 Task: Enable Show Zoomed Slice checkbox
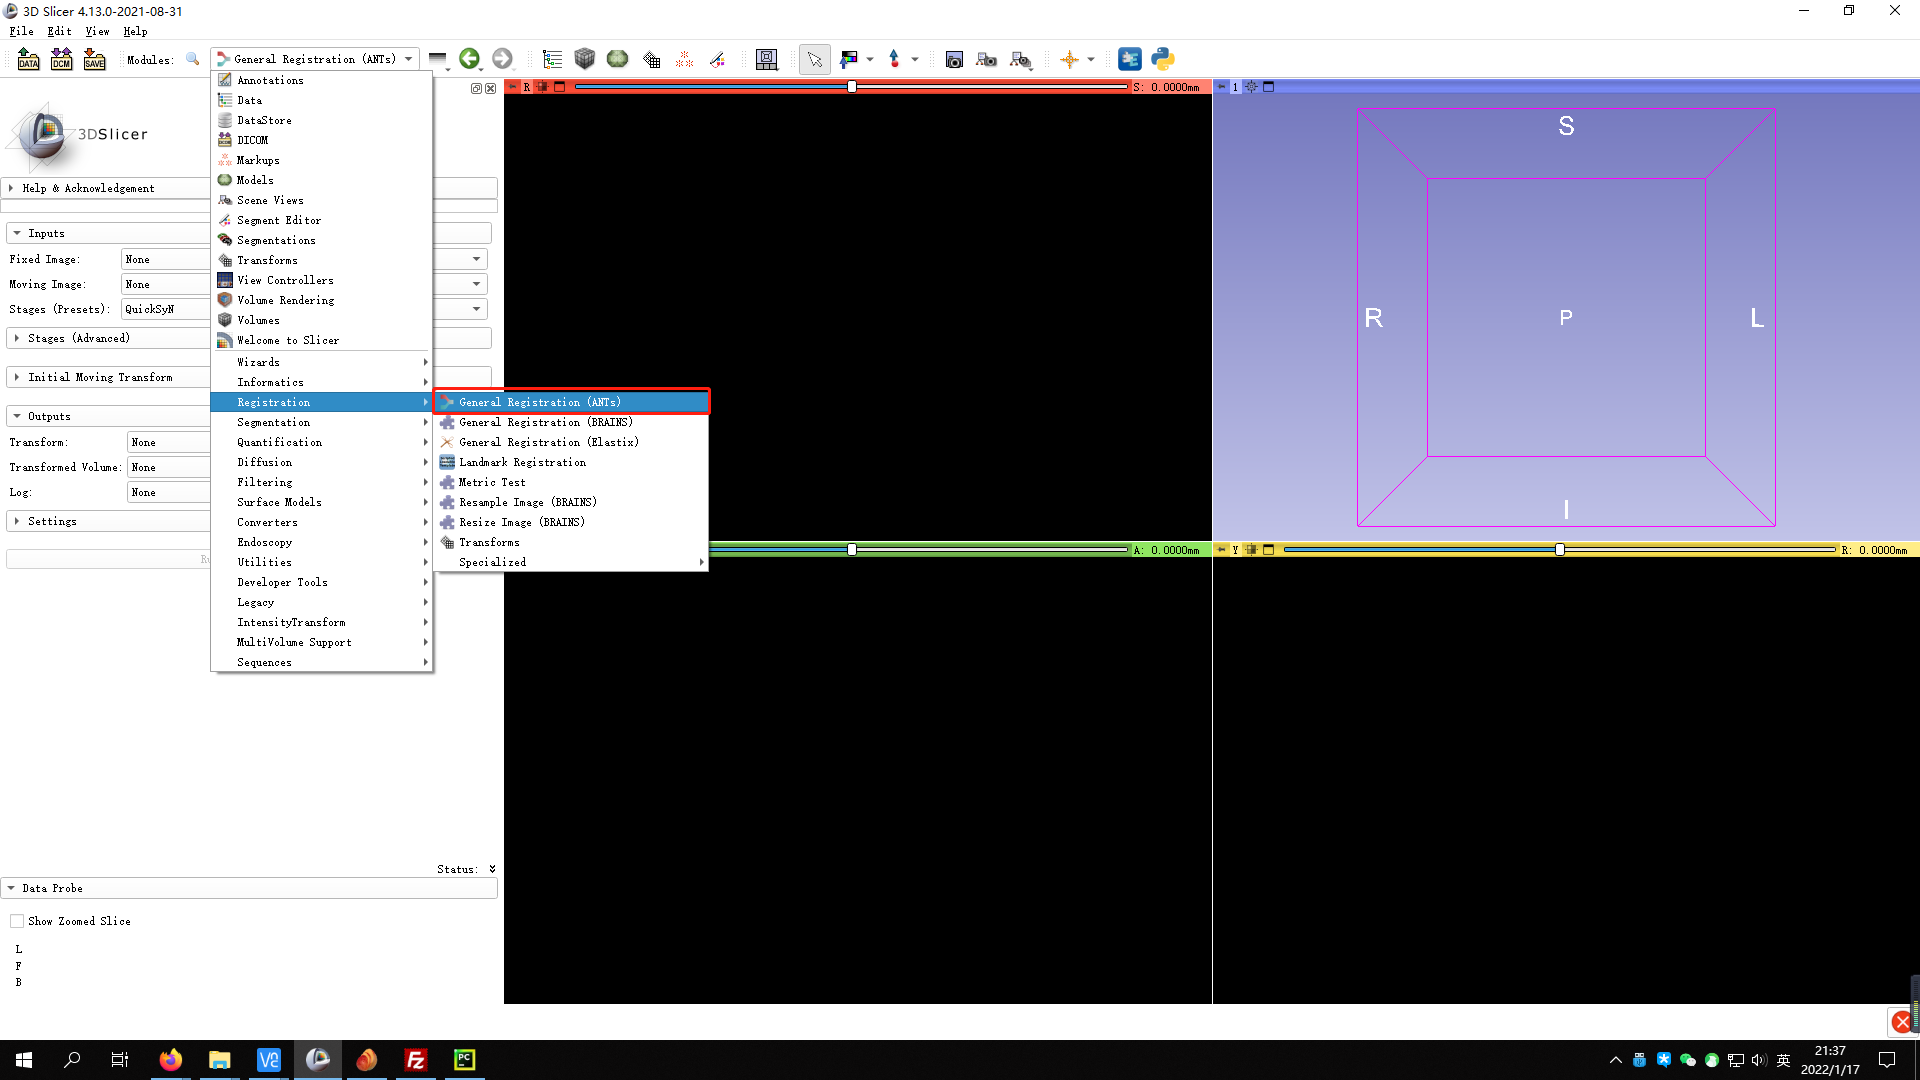point(17,921)
